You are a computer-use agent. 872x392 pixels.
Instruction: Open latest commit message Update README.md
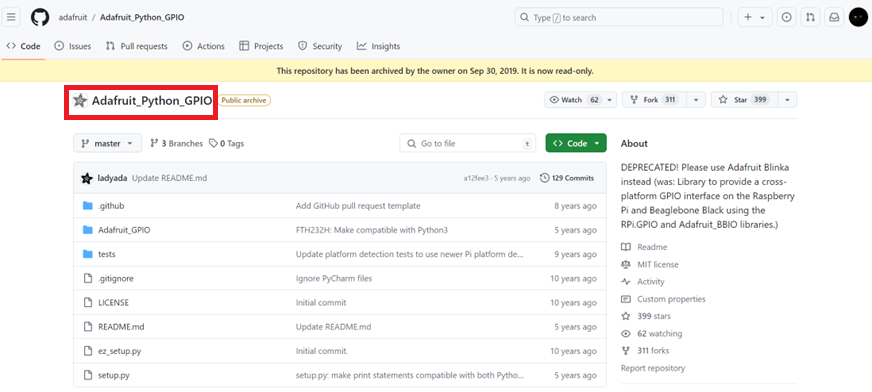coord(170,178)
